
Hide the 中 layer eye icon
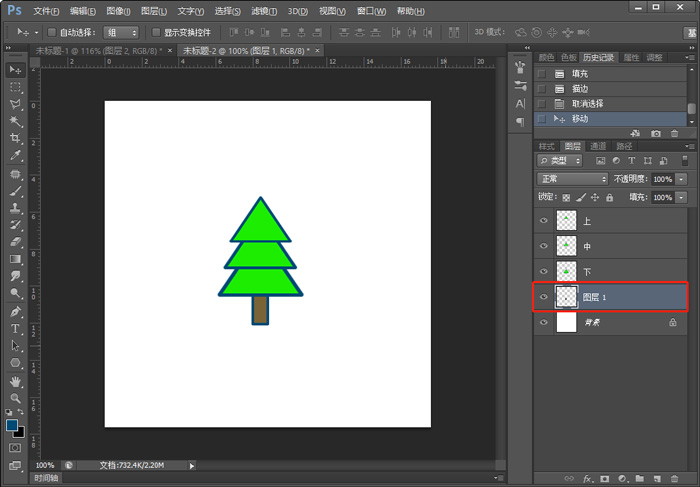pos(543,246)
